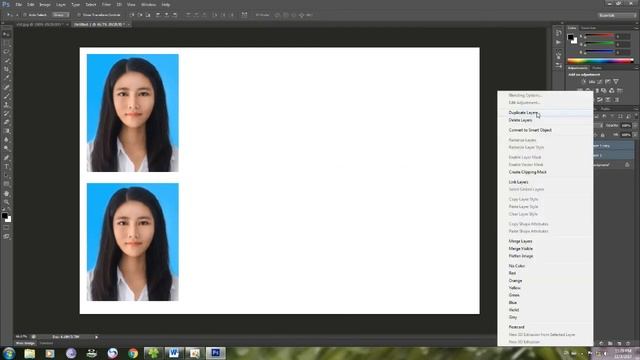640x360 pixels.
Task: Open the Layer menu
Action: tap(61, 4)
